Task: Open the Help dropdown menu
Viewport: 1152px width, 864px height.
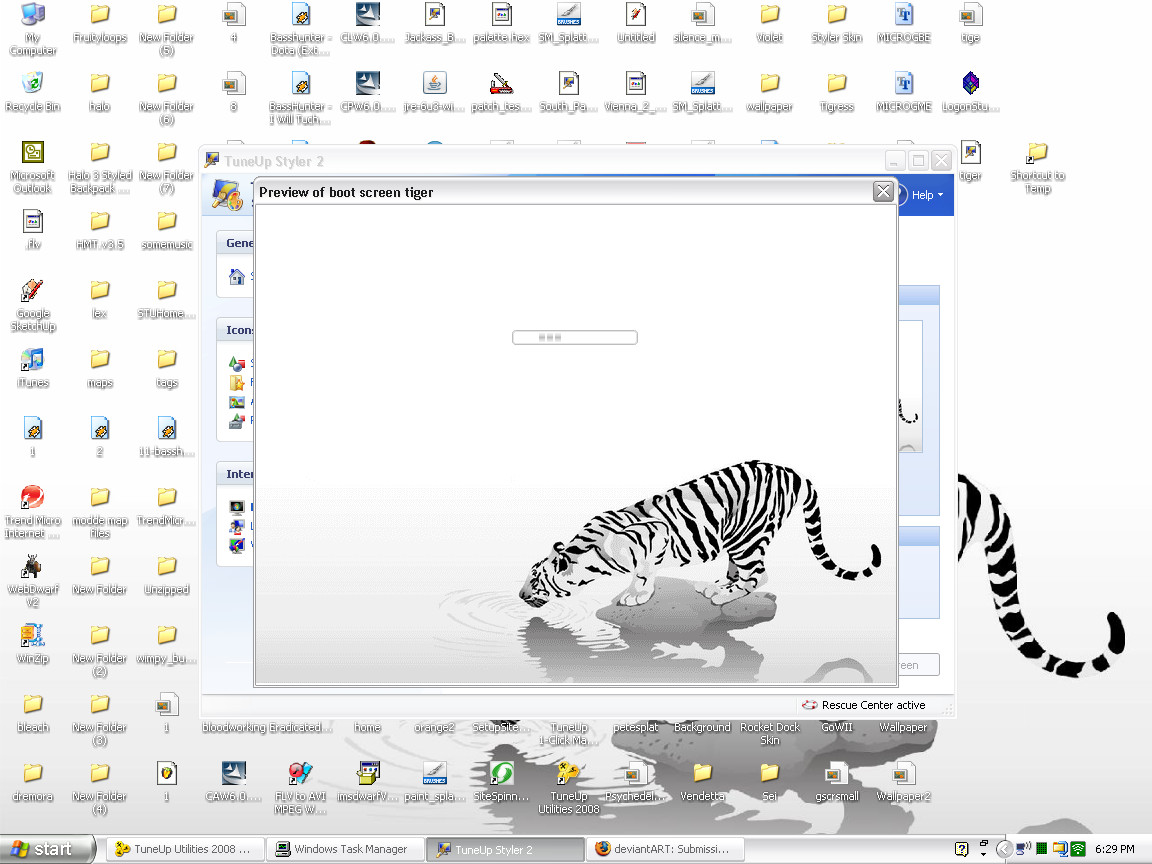Action: click(922, 195)
